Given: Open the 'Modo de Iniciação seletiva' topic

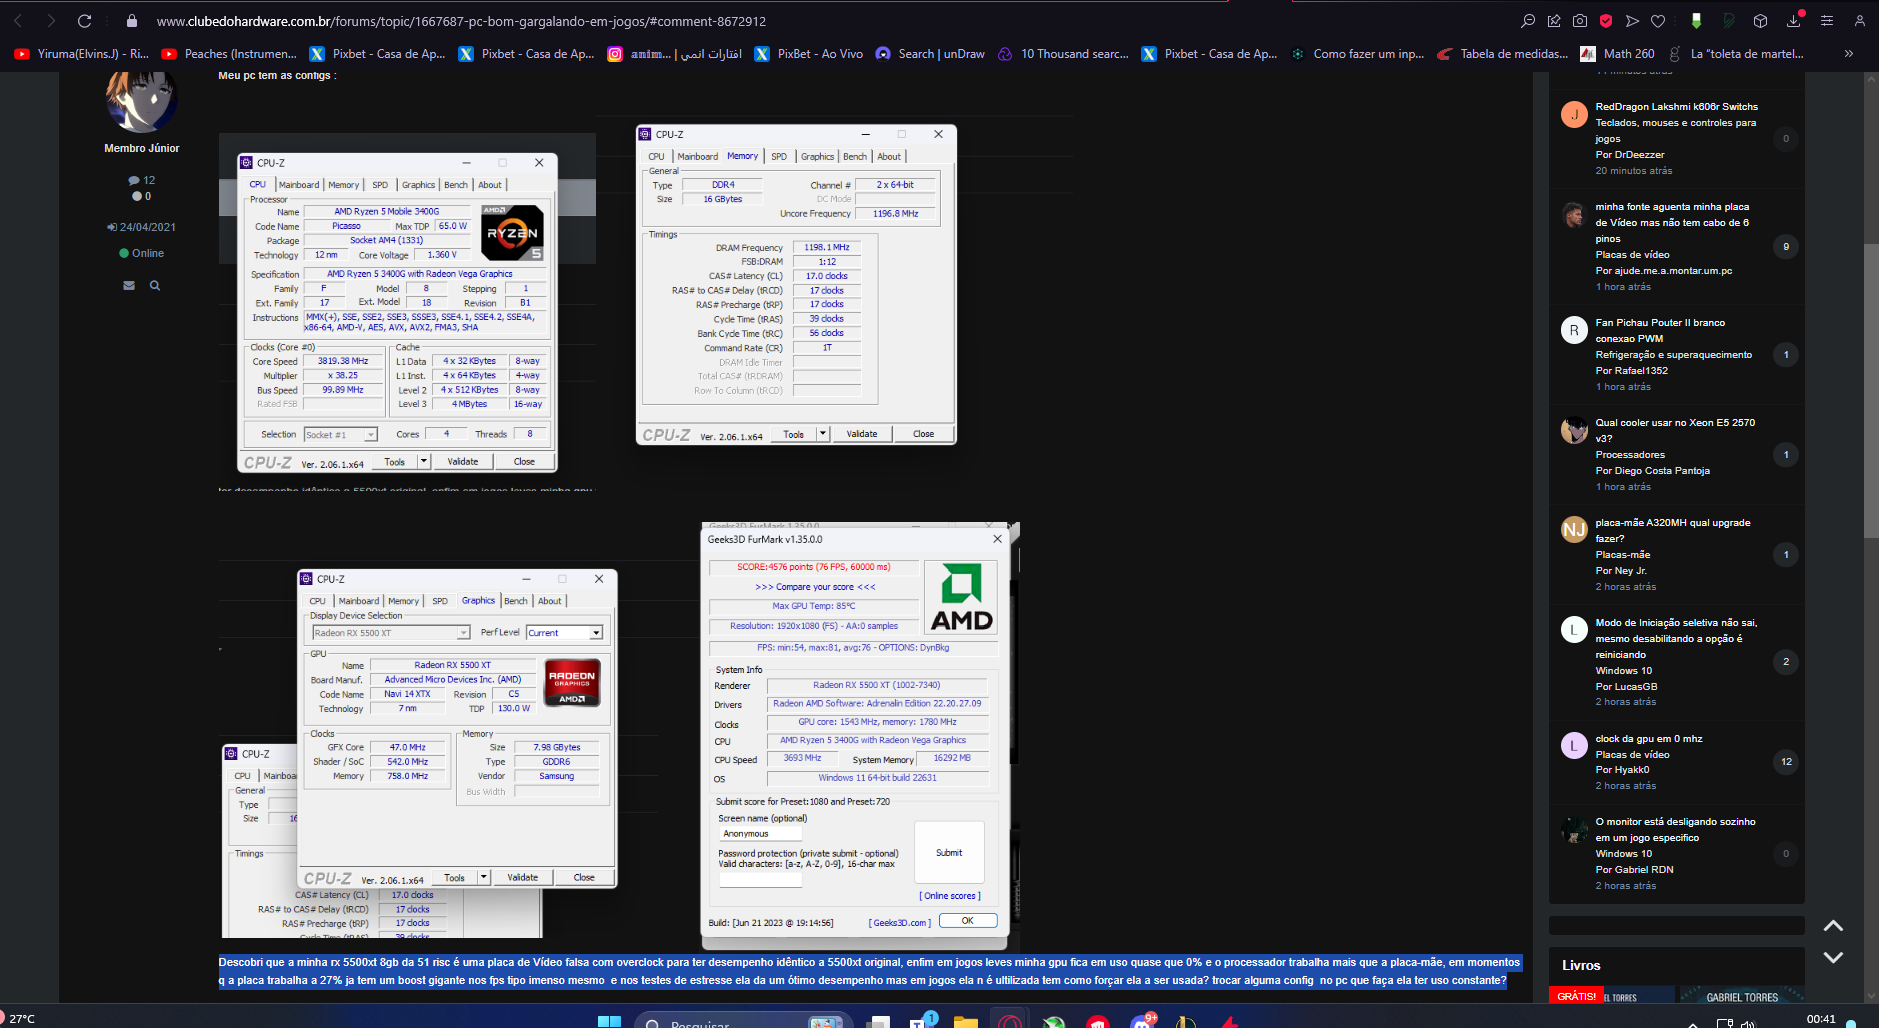Looking at the screenshot, I should [x=1676, y=639].
